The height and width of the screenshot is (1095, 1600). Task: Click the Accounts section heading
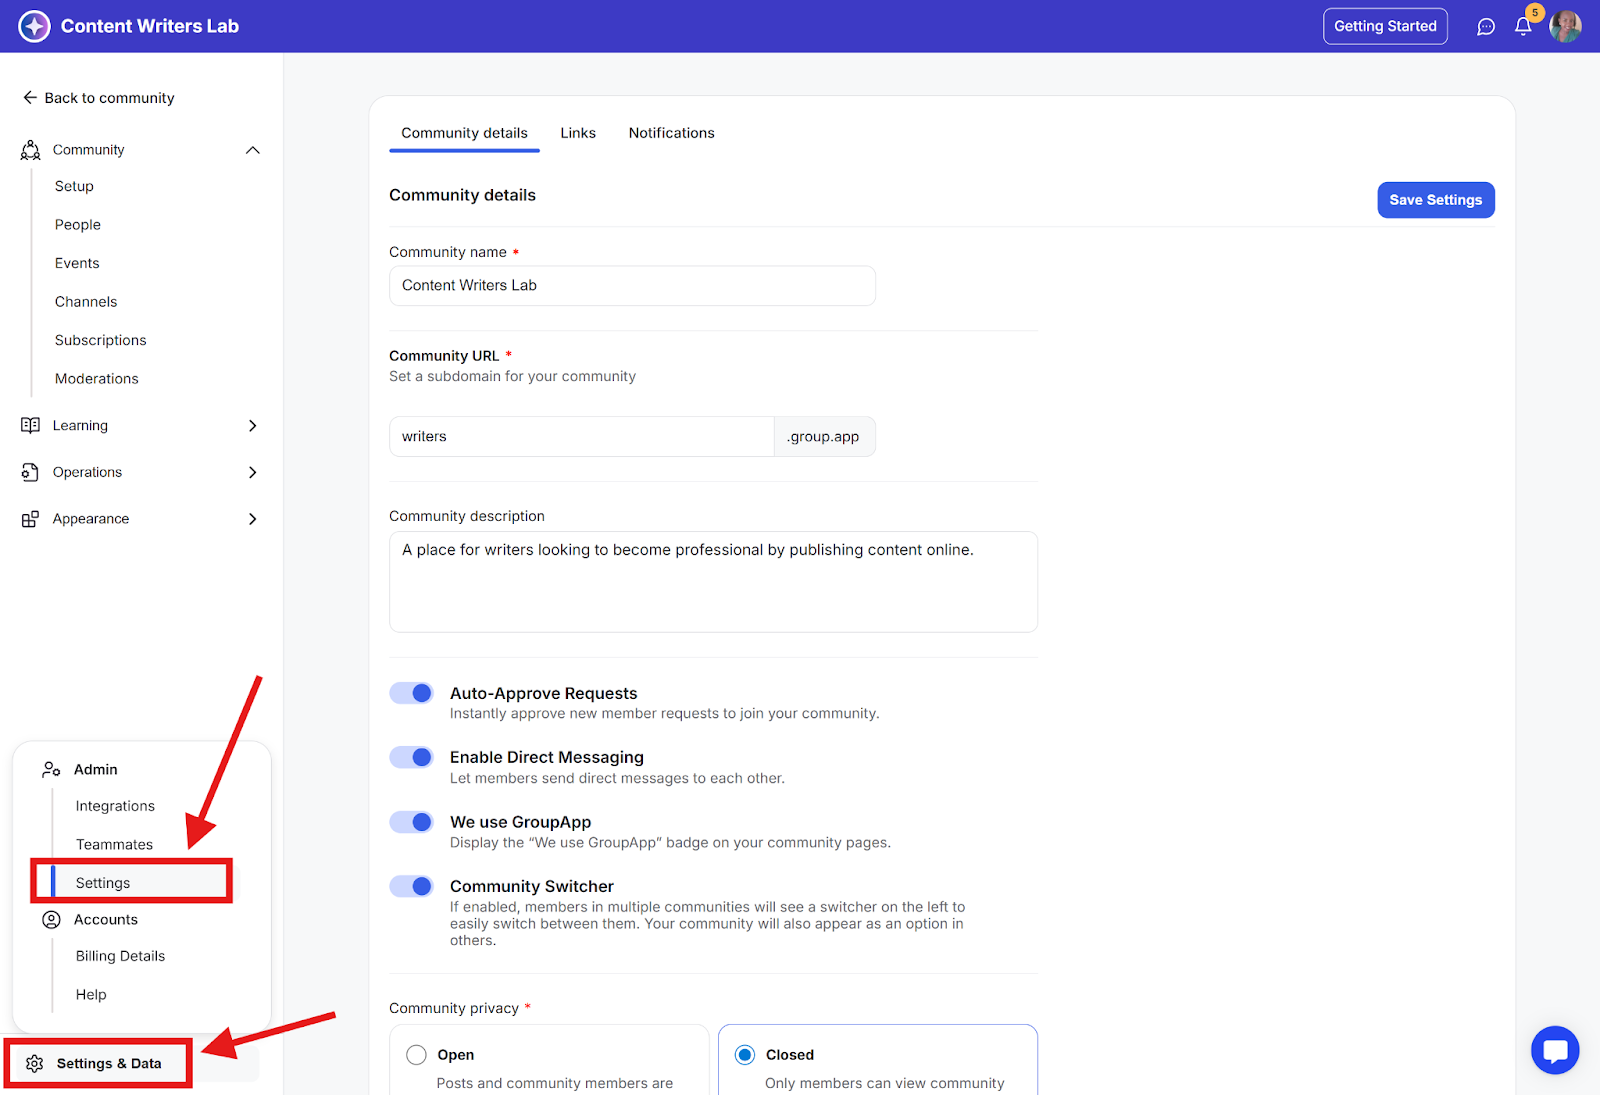coord(106,920)
